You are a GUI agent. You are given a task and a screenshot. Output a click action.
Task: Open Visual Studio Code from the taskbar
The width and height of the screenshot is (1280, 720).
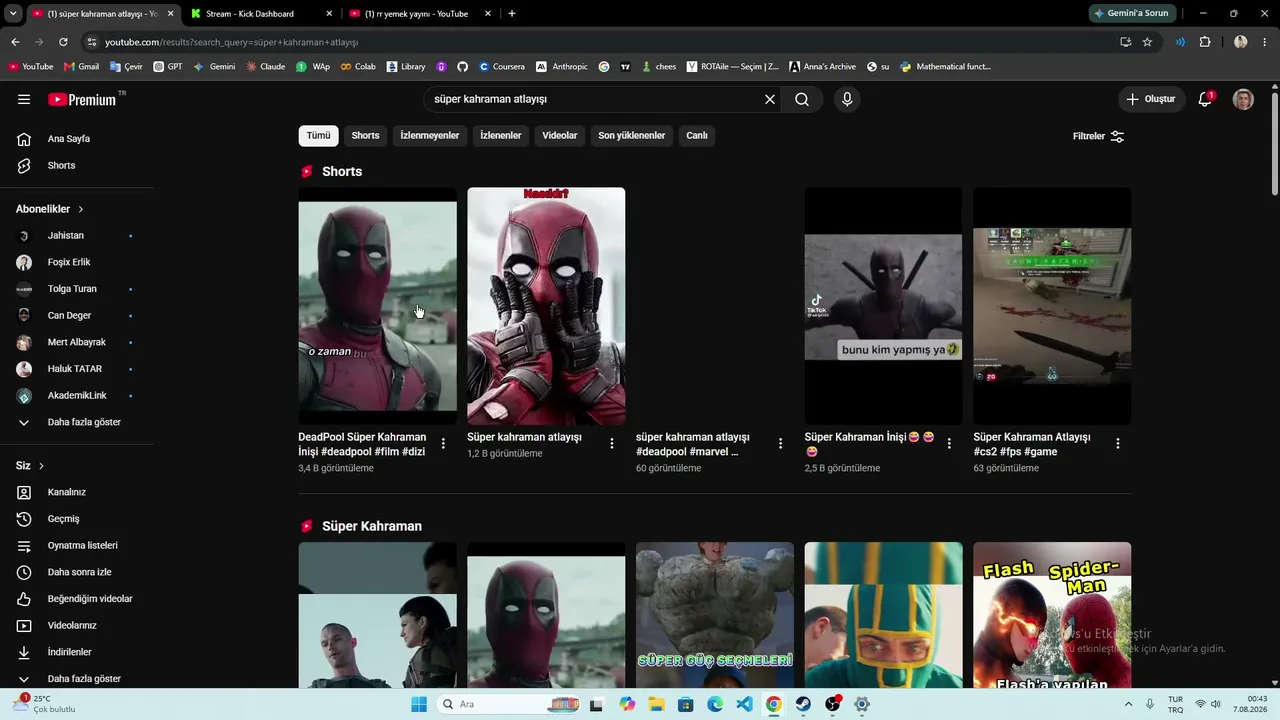point(744,704)
